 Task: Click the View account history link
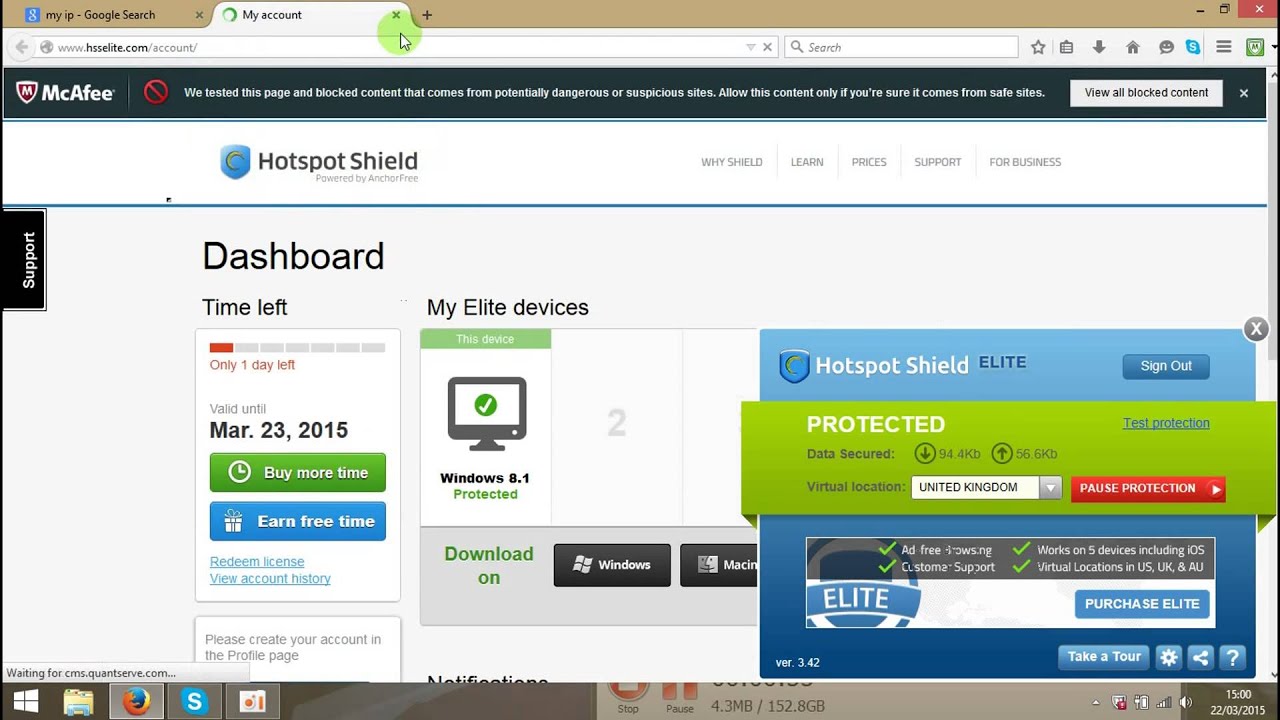coord(270,579)
